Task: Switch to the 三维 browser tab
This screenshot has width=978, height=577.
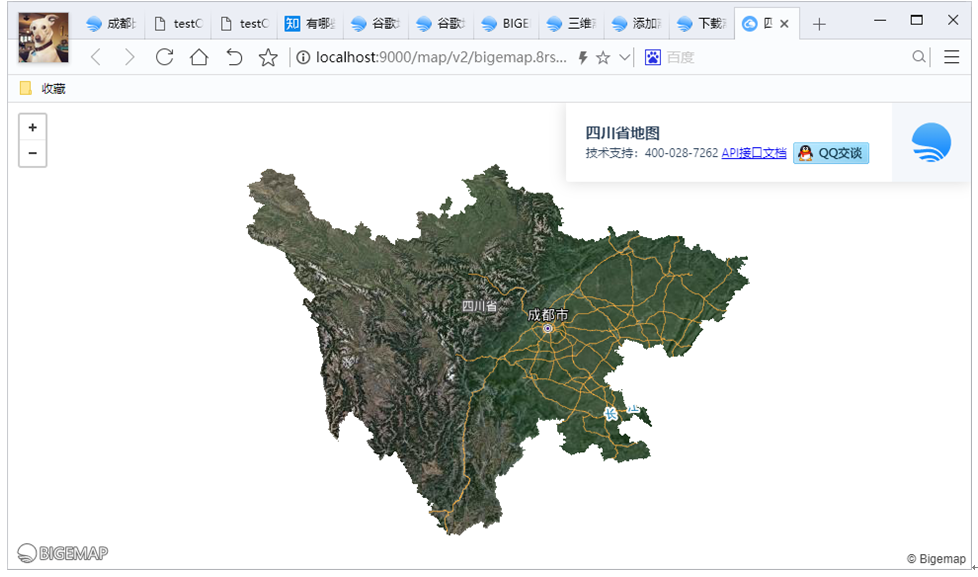Action: 571,23
